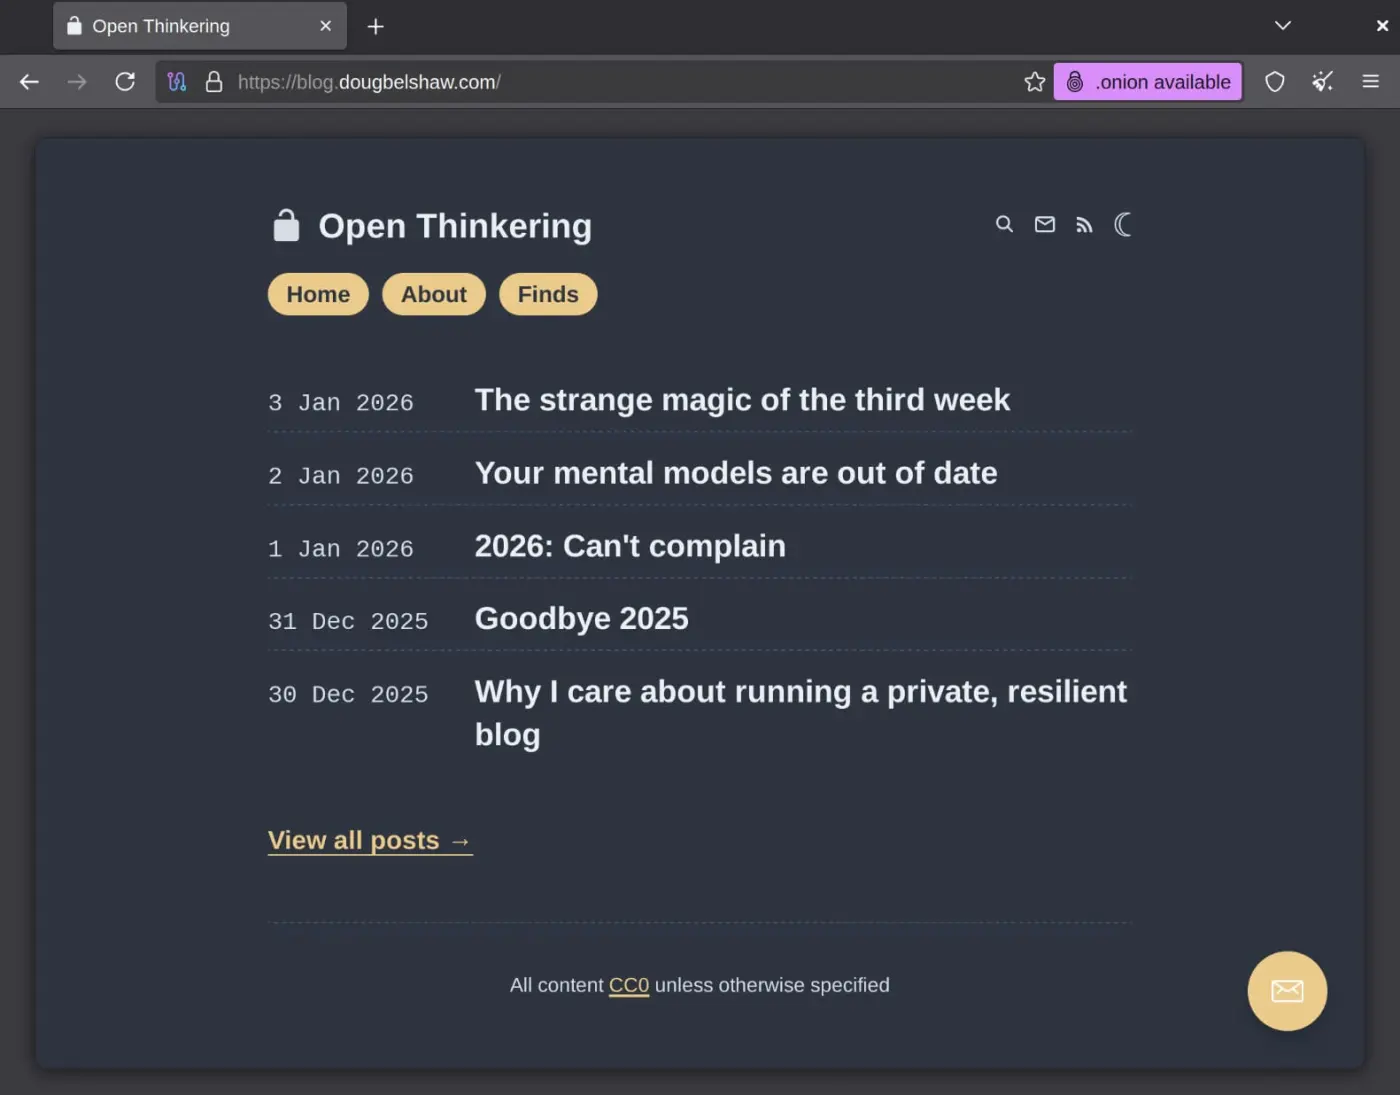The width and height of the screenshot is (1400, 1095).
Task: Open the Finds nav pill
Action: click(548, 294)
